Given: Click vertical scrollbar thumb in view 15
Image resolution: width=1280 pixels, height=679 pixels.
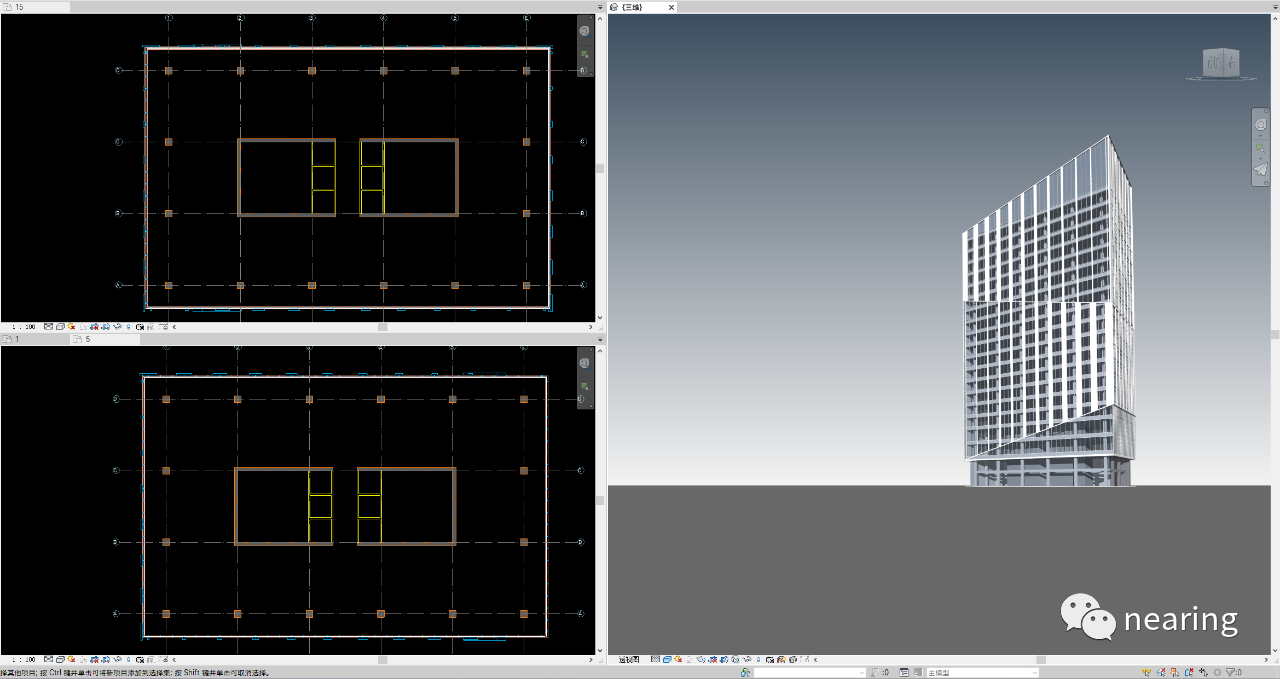Looking at the screenshot, I should click(600, 168).
